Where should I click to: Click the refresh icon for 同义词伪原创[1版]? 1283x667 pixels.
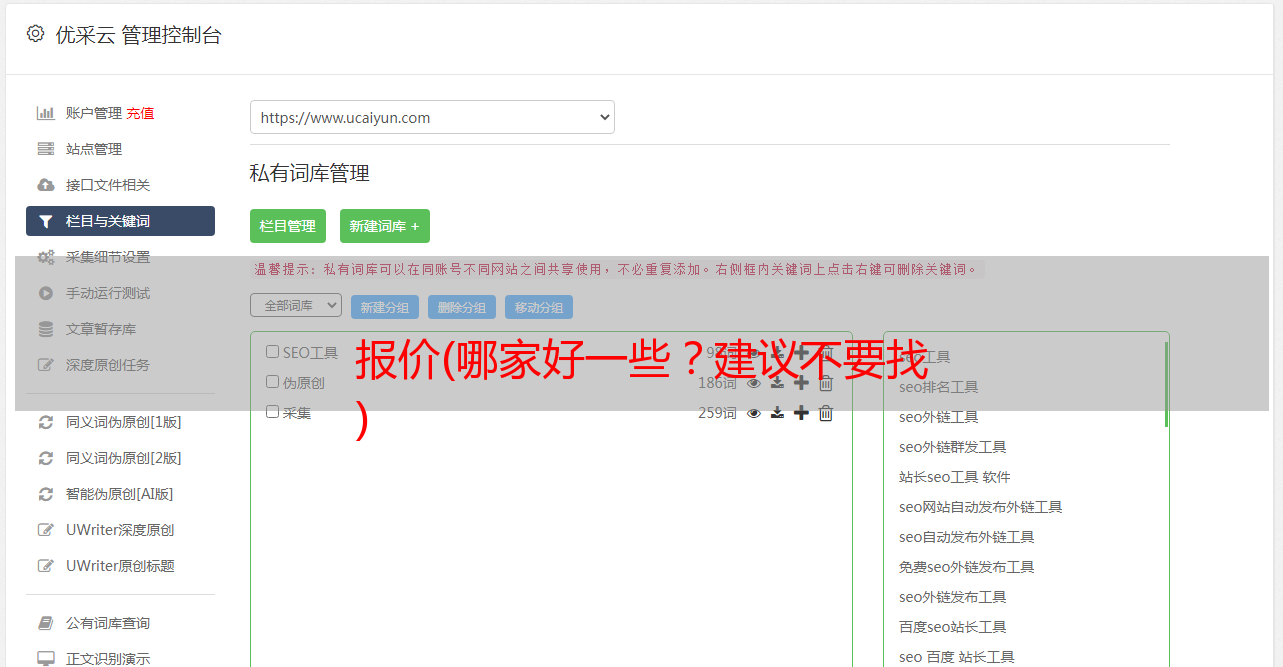tap(45, 422)
